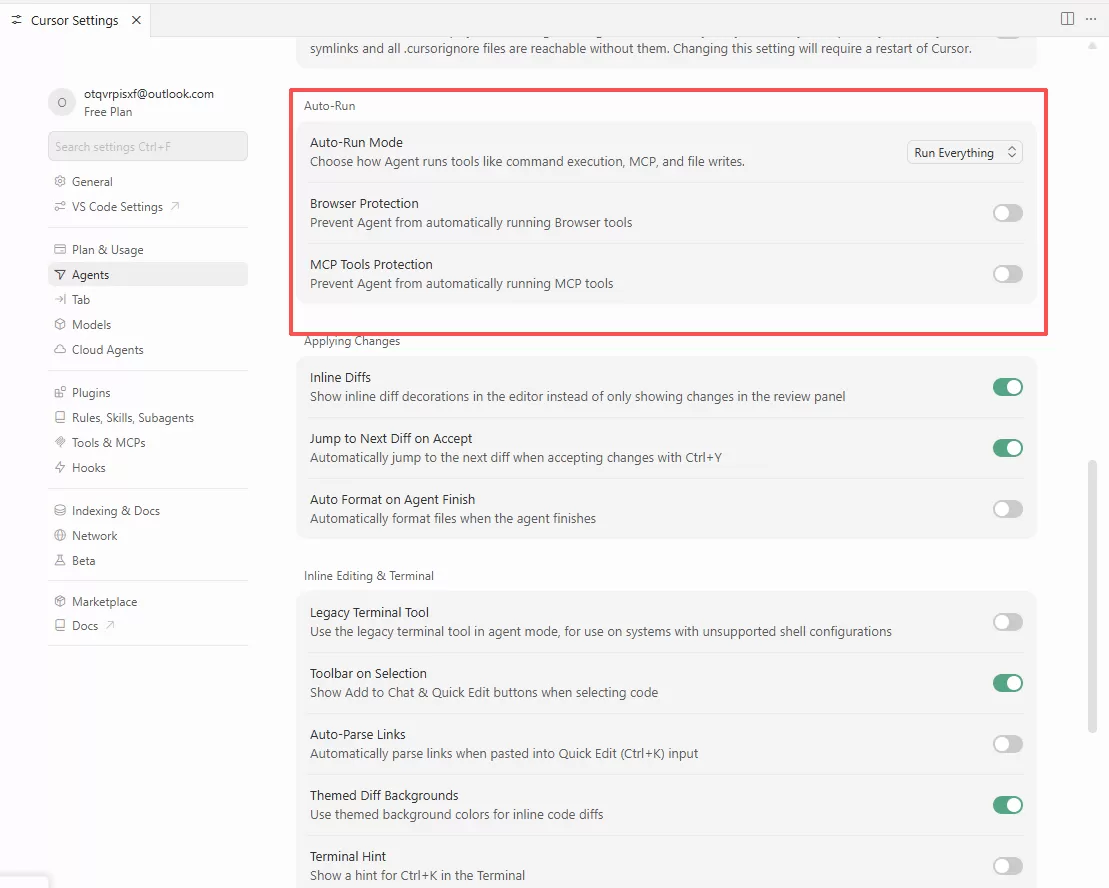Open the Indexing & Docs section
Image resolution: width=1109 pixels, height=888 pixels.
148,510
